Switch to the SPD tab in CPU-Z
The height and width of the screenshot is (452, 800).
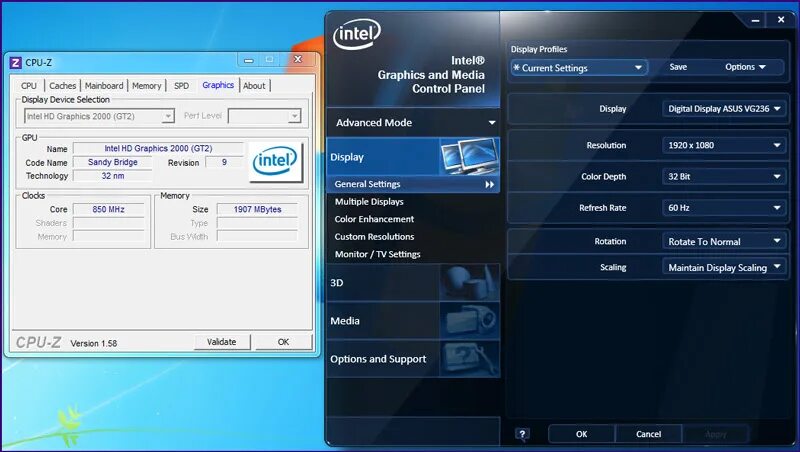[x=181, y=86]
